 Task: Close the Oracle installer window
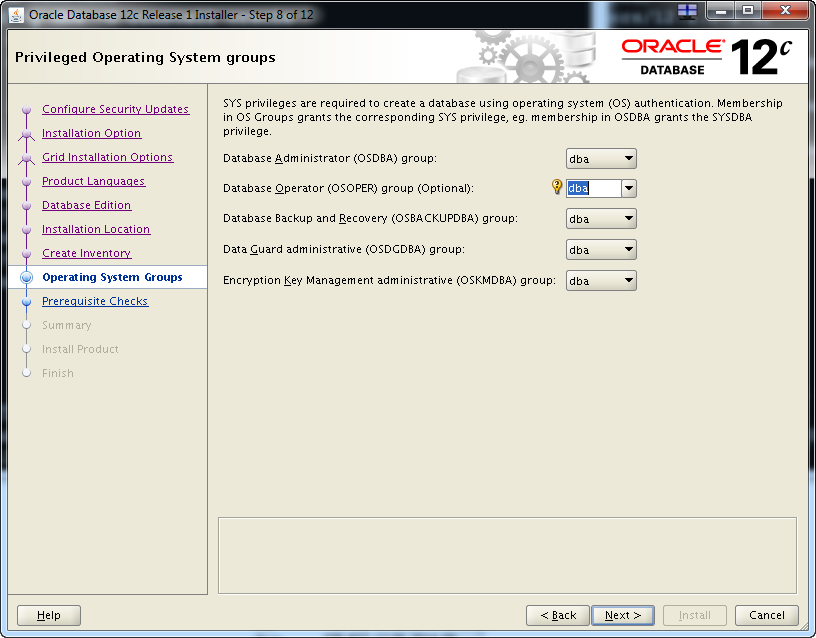[786, 10]
